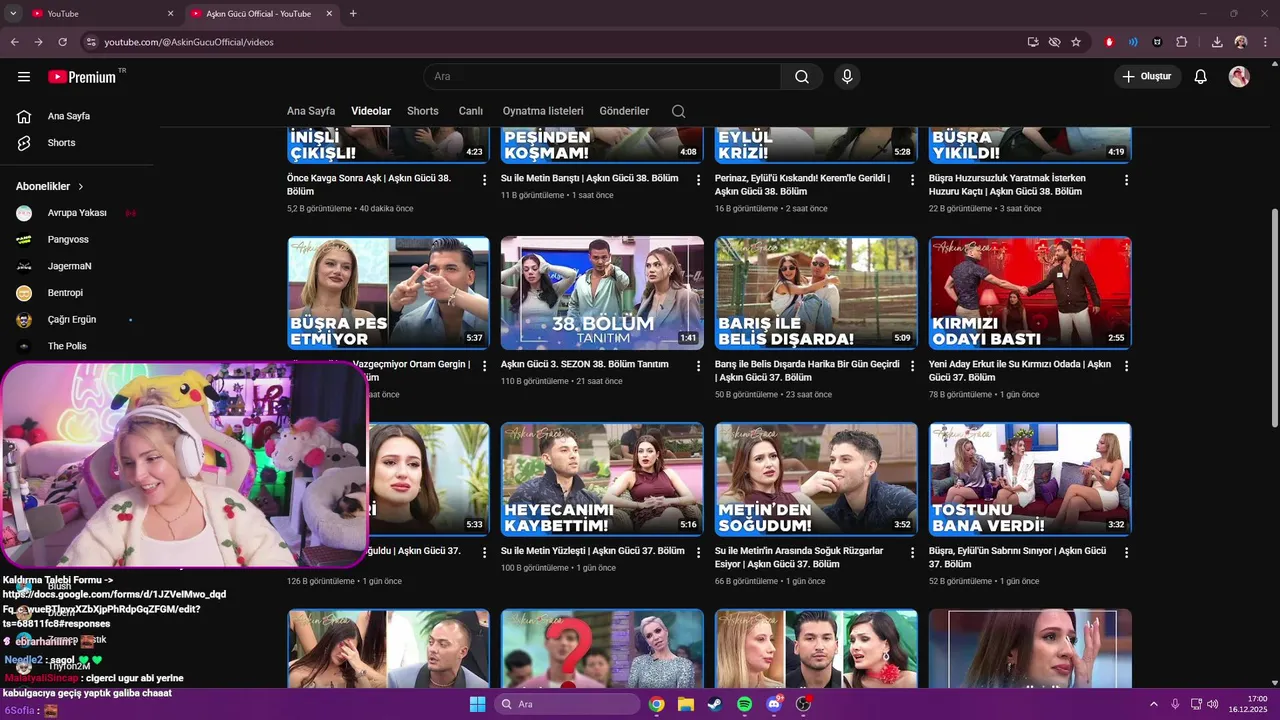Play the 'Tostunu Bana Verdi!' video thumbnail
Screen dimensions: 1280x720
click(1030, 480)
